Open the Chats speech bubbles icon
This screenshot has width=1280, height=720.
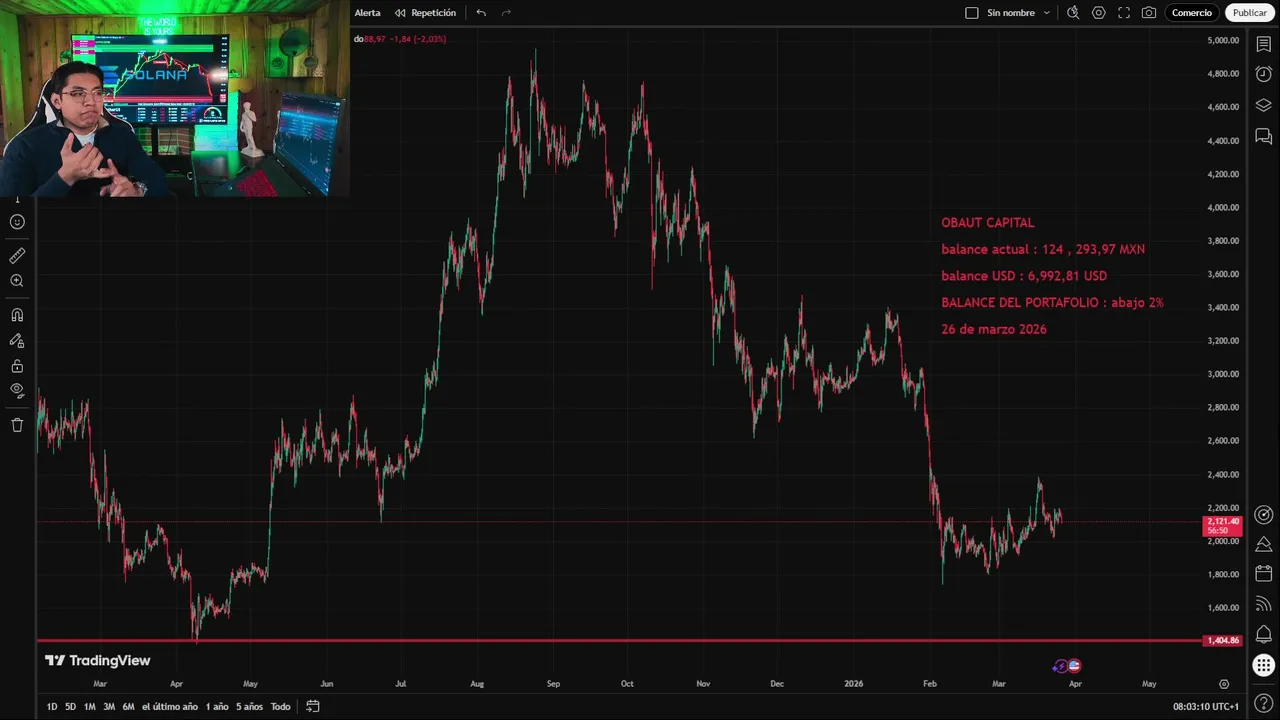(1264, 136)
